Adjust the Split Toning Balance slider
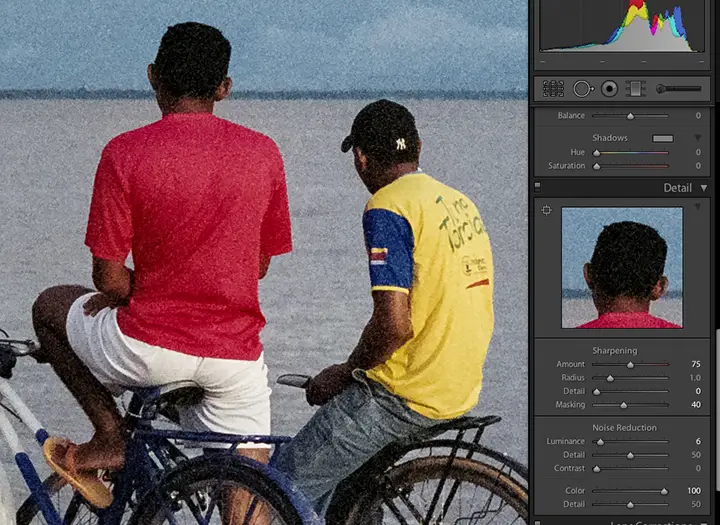Viewport: 720px width, 525px height. click(x=630, y=116)
